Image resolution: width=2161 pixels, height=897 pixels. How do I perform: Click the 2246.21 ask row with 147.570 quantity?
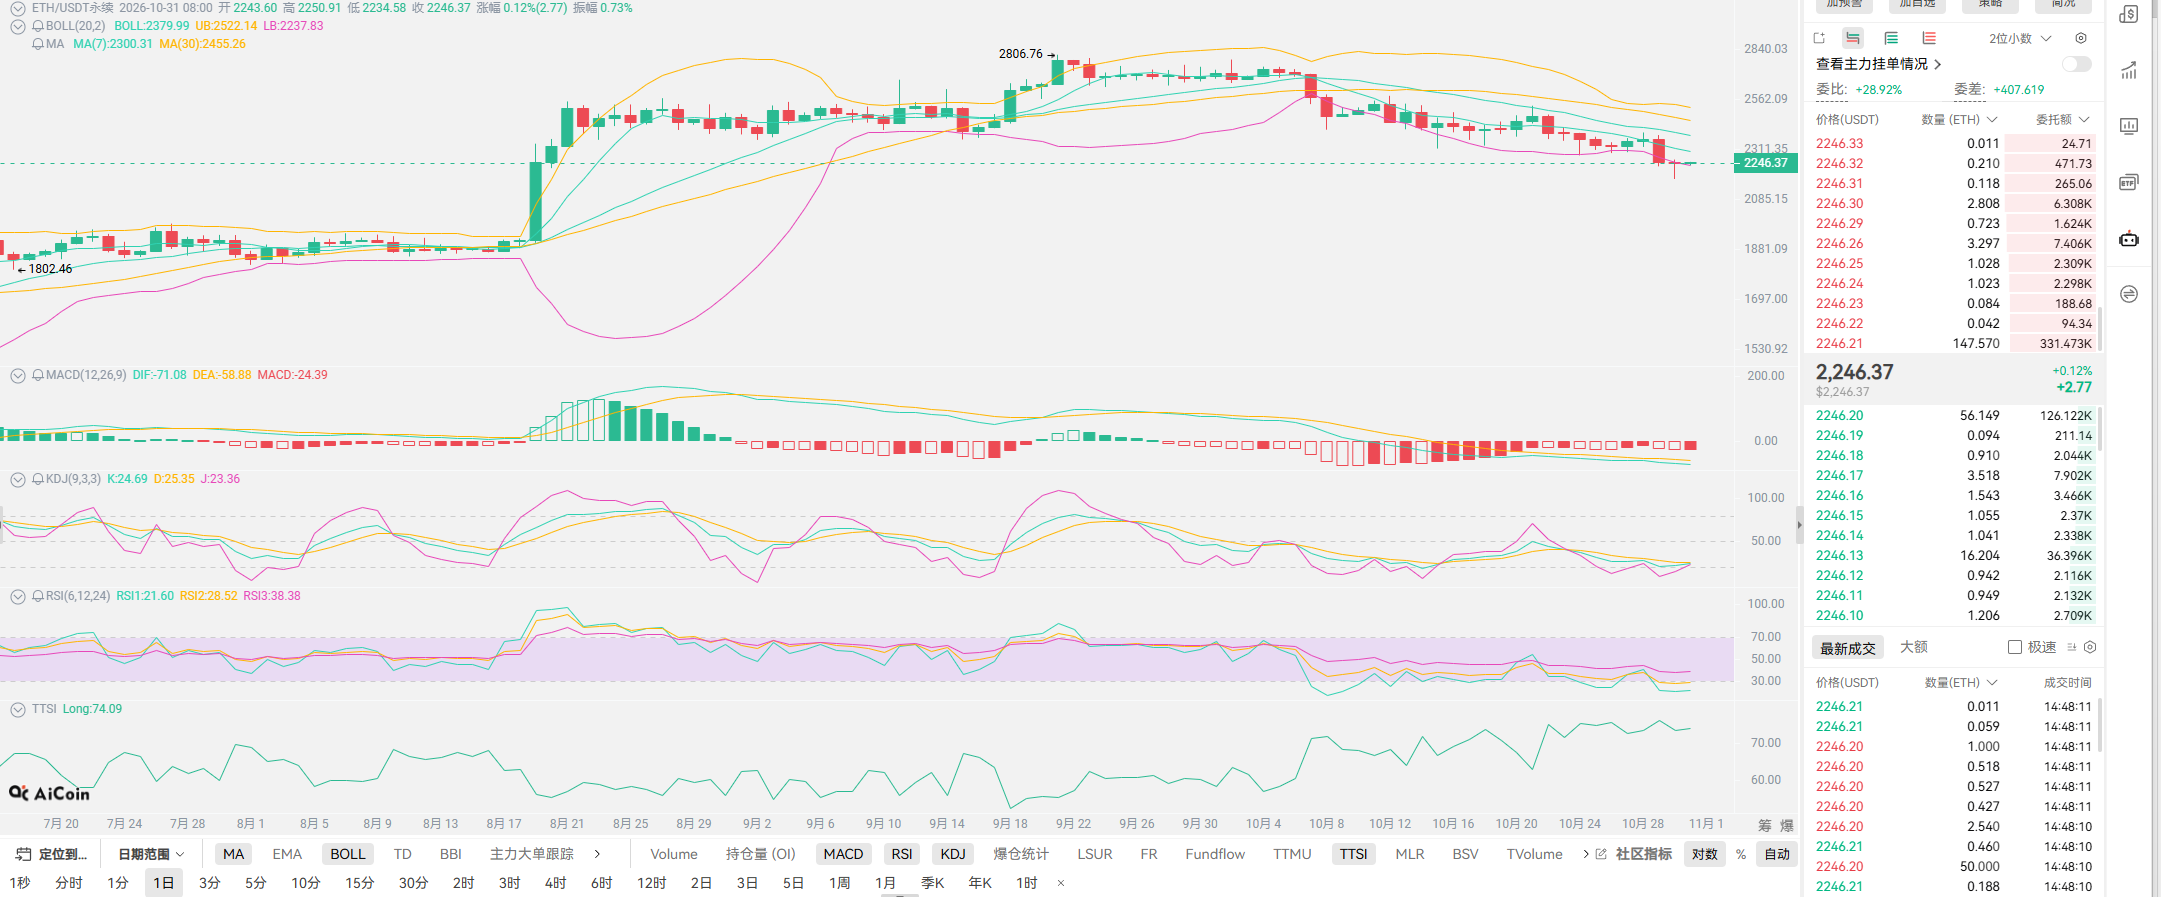tap(1953, 343)
